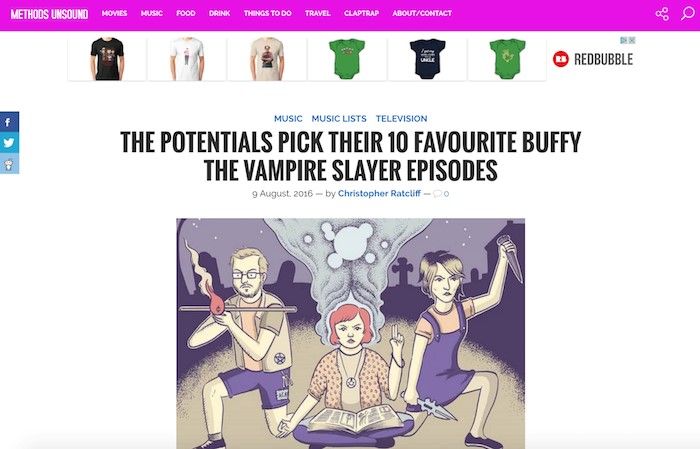
Task: Share article via Twitter sidebar icon
Action: (x=9, y=143)
